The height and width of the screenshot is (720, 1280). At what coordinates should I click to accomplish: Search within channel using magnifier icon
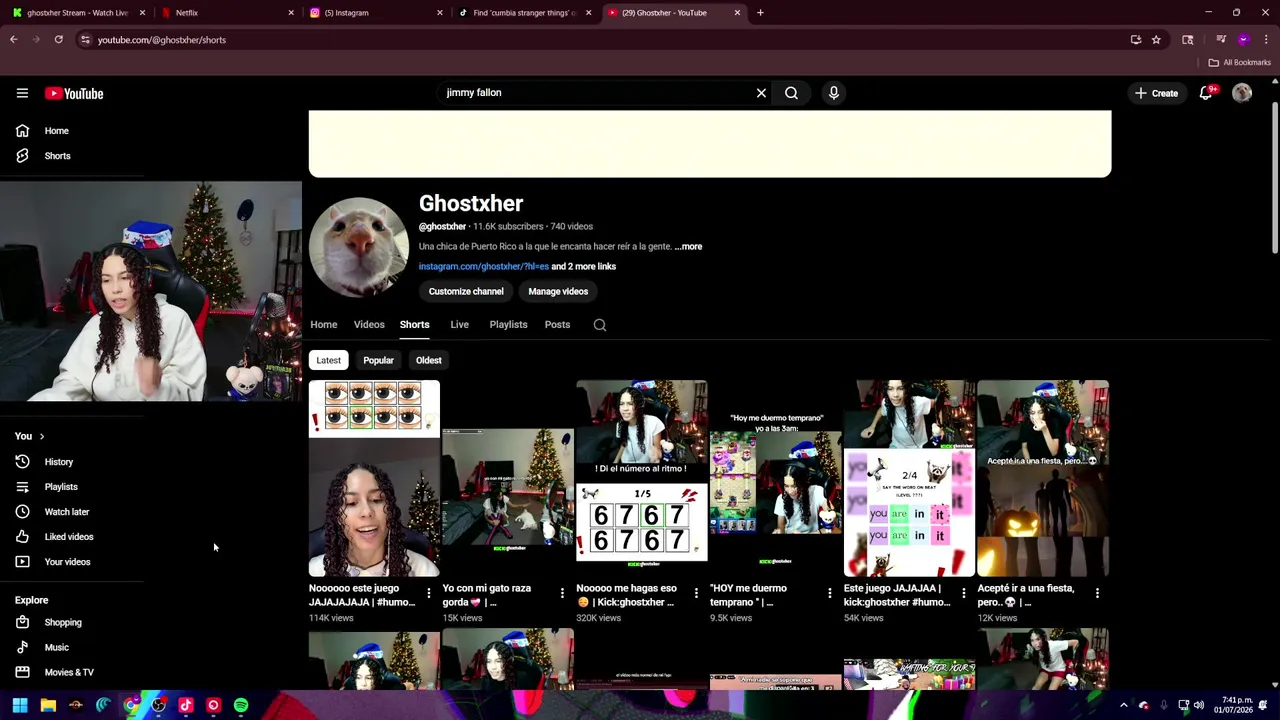[600, 325]
